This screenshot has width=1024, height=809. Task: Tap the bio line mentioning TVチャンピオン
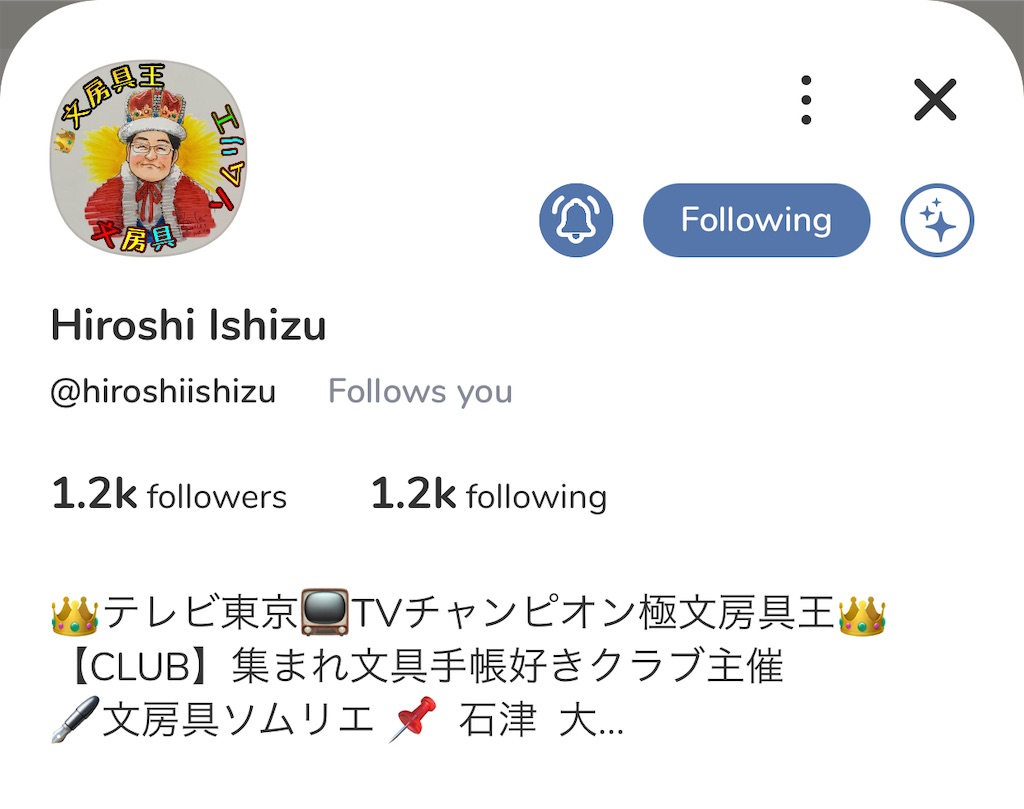pyautogui.click(x=468, y=613)
